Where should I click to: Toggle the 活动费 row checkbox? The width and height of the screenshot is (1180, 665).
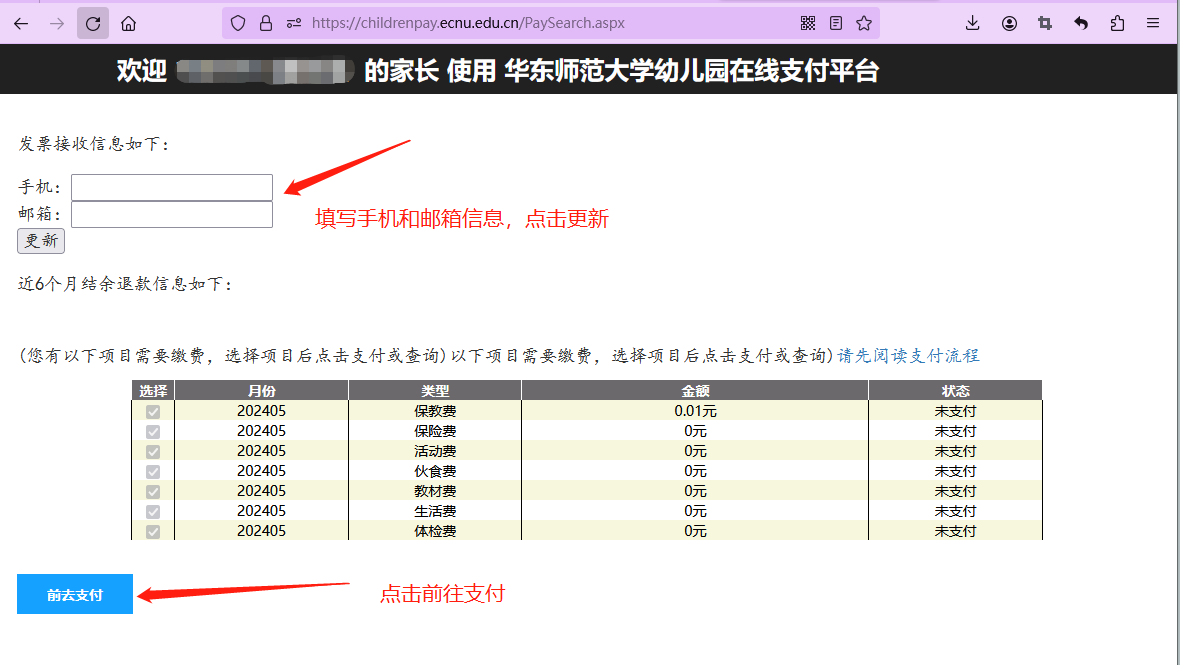coord(153,451)
